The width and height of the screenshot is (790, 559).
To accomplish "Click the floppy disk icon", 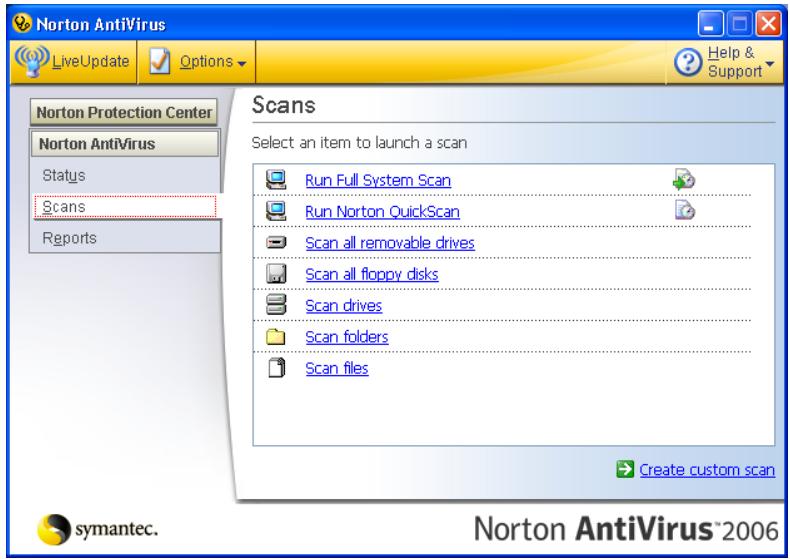I will pos(276,274).
